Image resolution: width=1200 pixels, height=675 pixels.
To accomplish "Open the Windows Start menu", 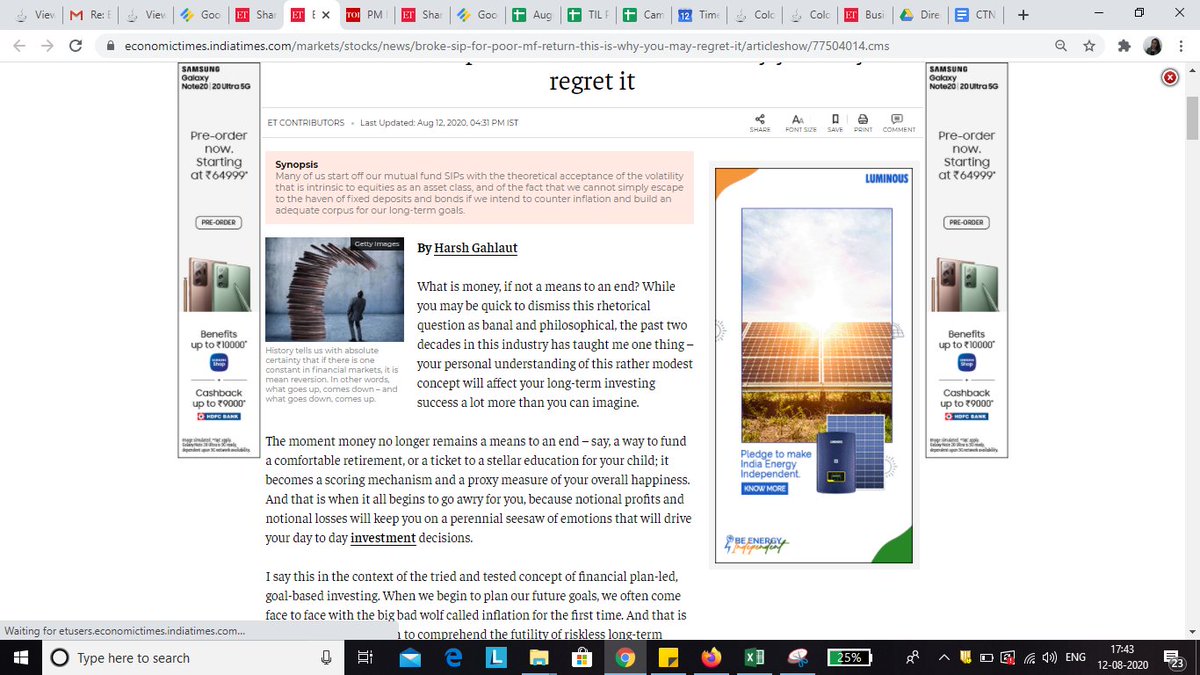I will point(20,657).
